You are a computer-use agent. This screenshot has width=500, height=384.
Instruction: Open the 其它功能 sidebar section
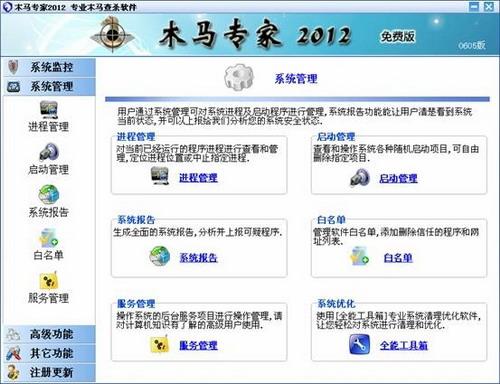pyautogui.click(x=49, y=353)
